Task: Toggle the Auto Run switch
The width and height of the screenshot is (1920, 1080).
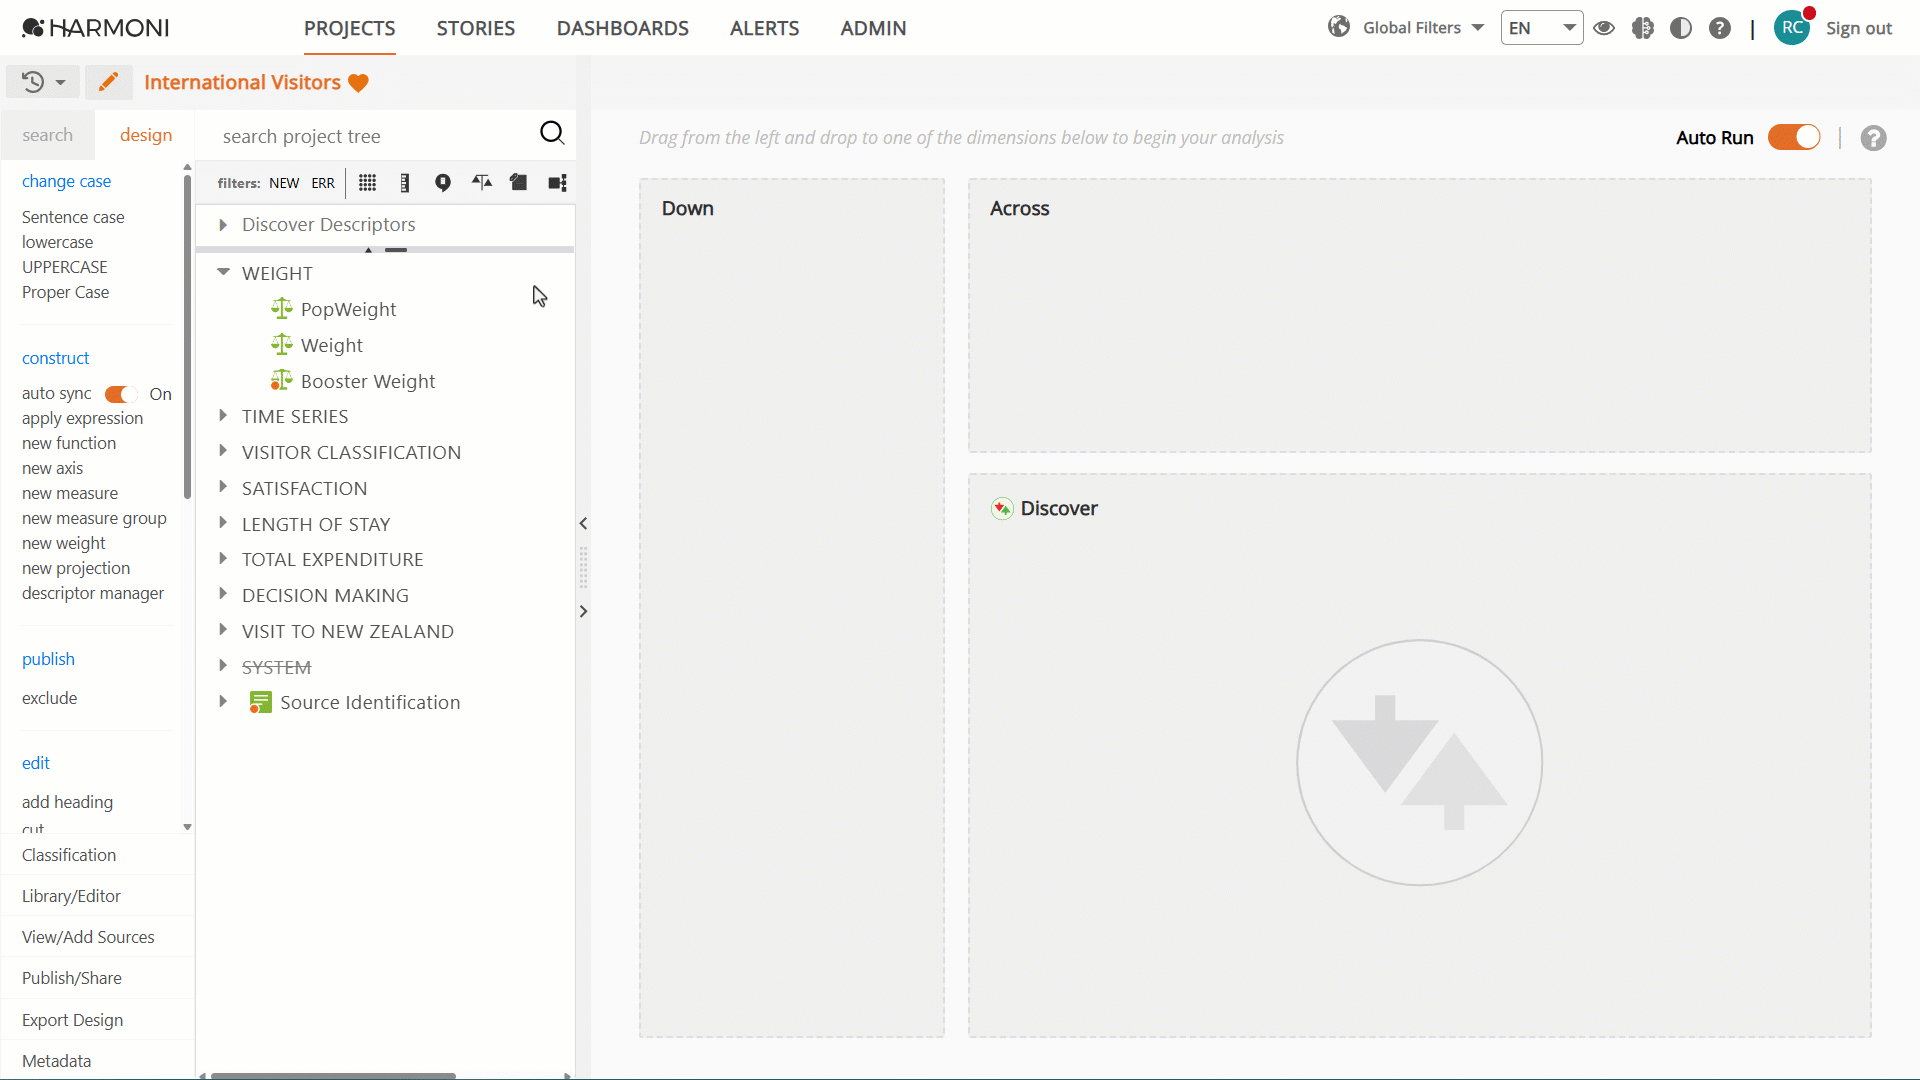Action: [1794, 137]
